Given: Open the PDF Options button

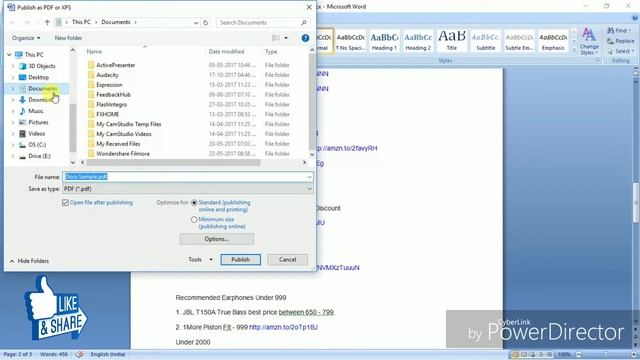Looking at the screenshot, I should (217, 239).
